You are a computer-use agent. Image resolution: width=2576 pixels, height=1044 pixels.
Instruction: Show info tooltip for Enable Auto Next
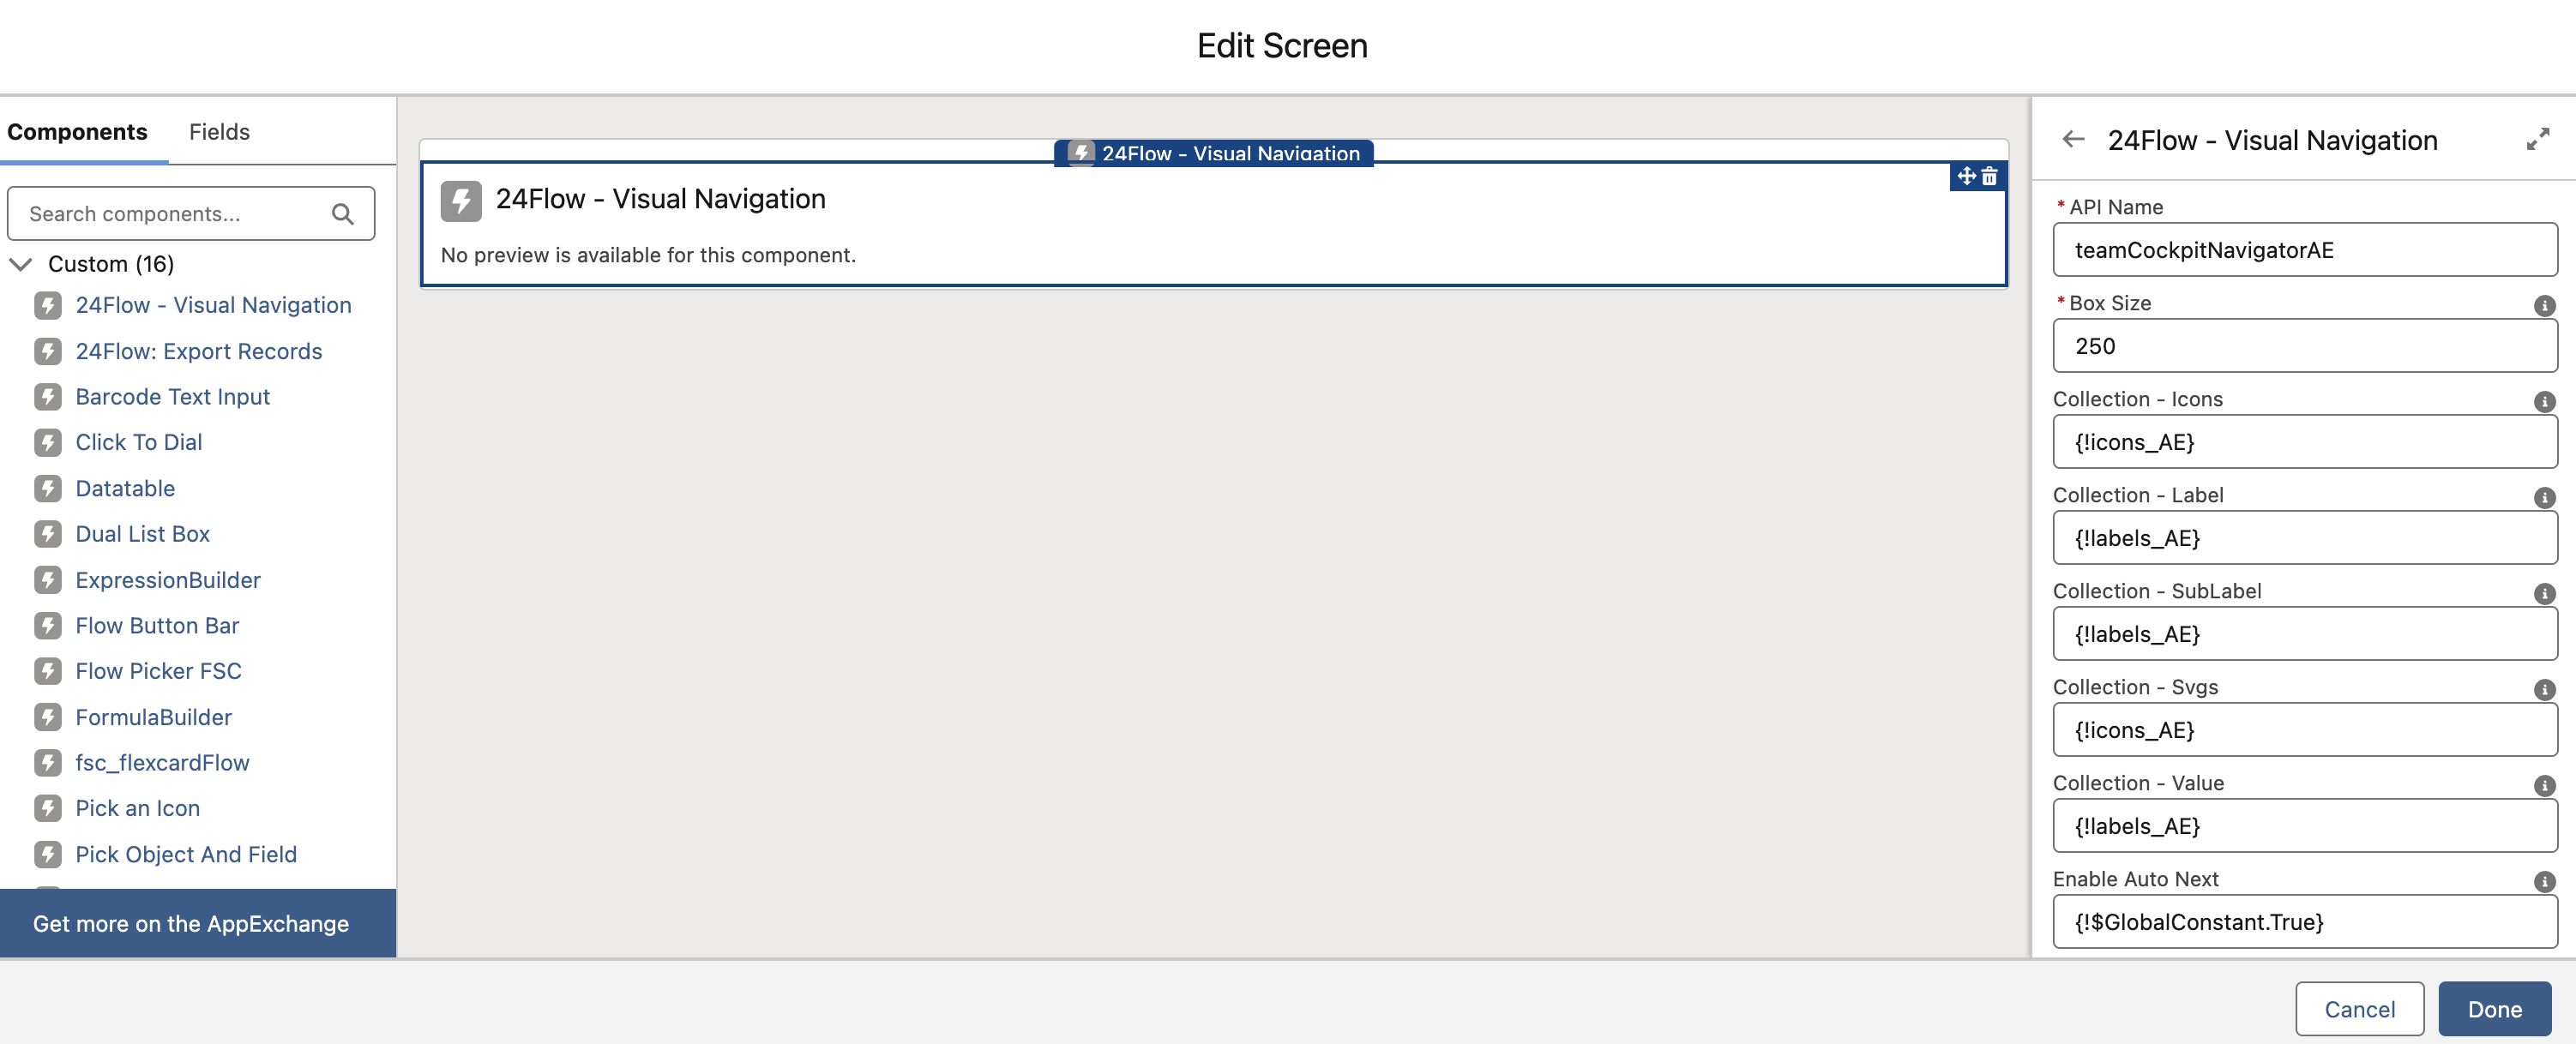2544,882
